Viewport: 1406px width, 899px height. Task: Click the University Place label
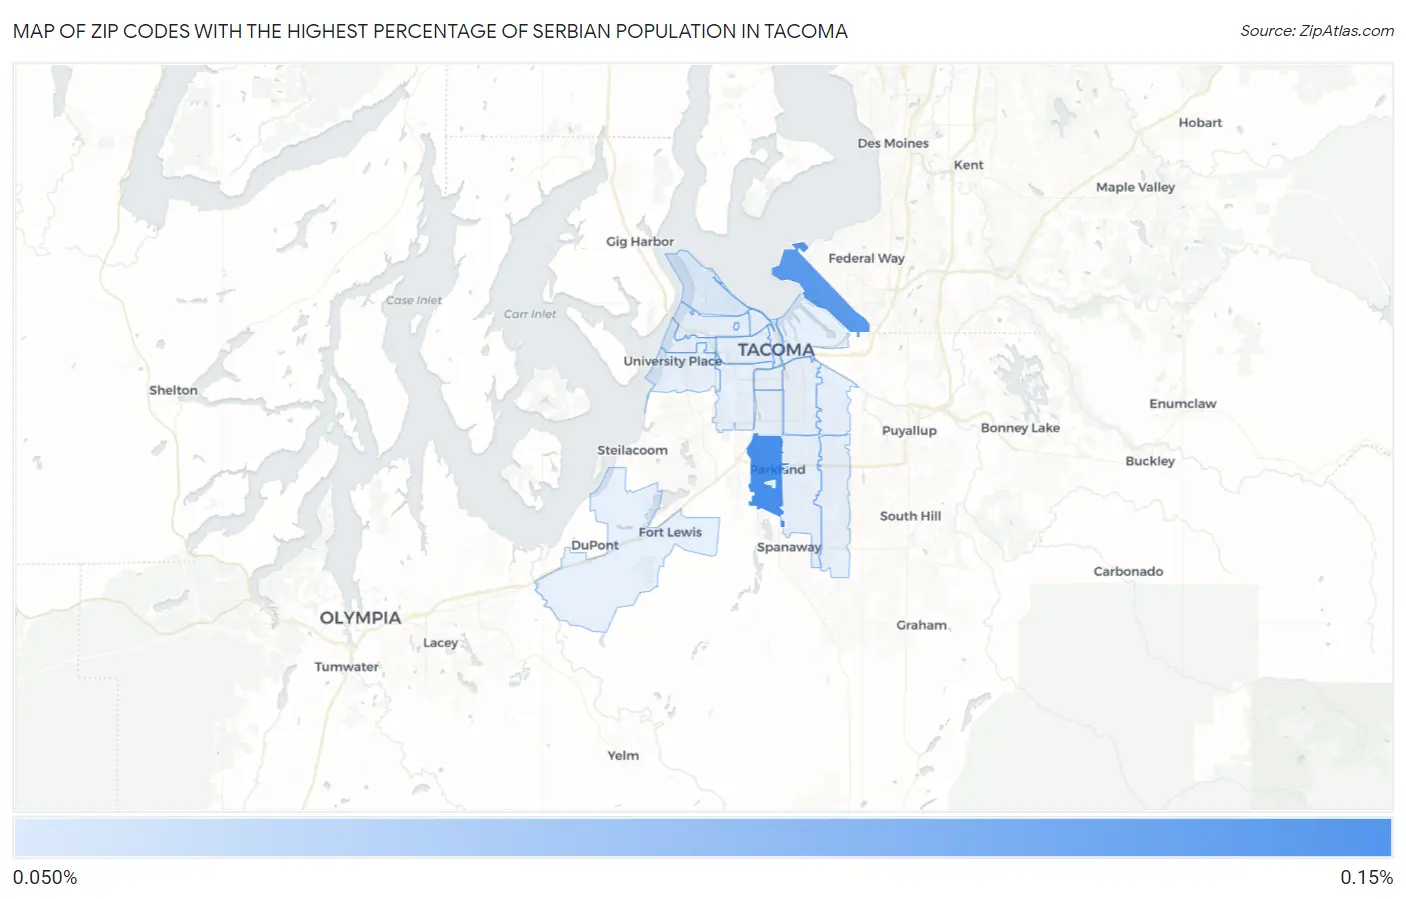pyautogui.click(x=672, y=361)
